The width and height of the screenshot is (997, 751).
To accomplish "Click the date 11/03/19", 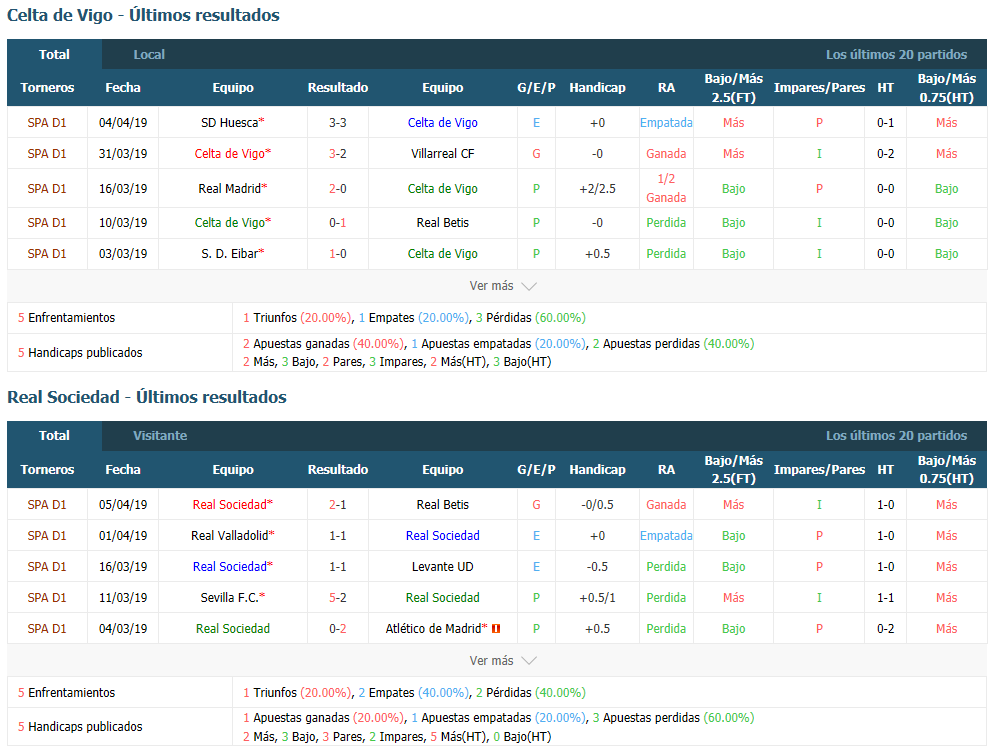I will [123, 598].
